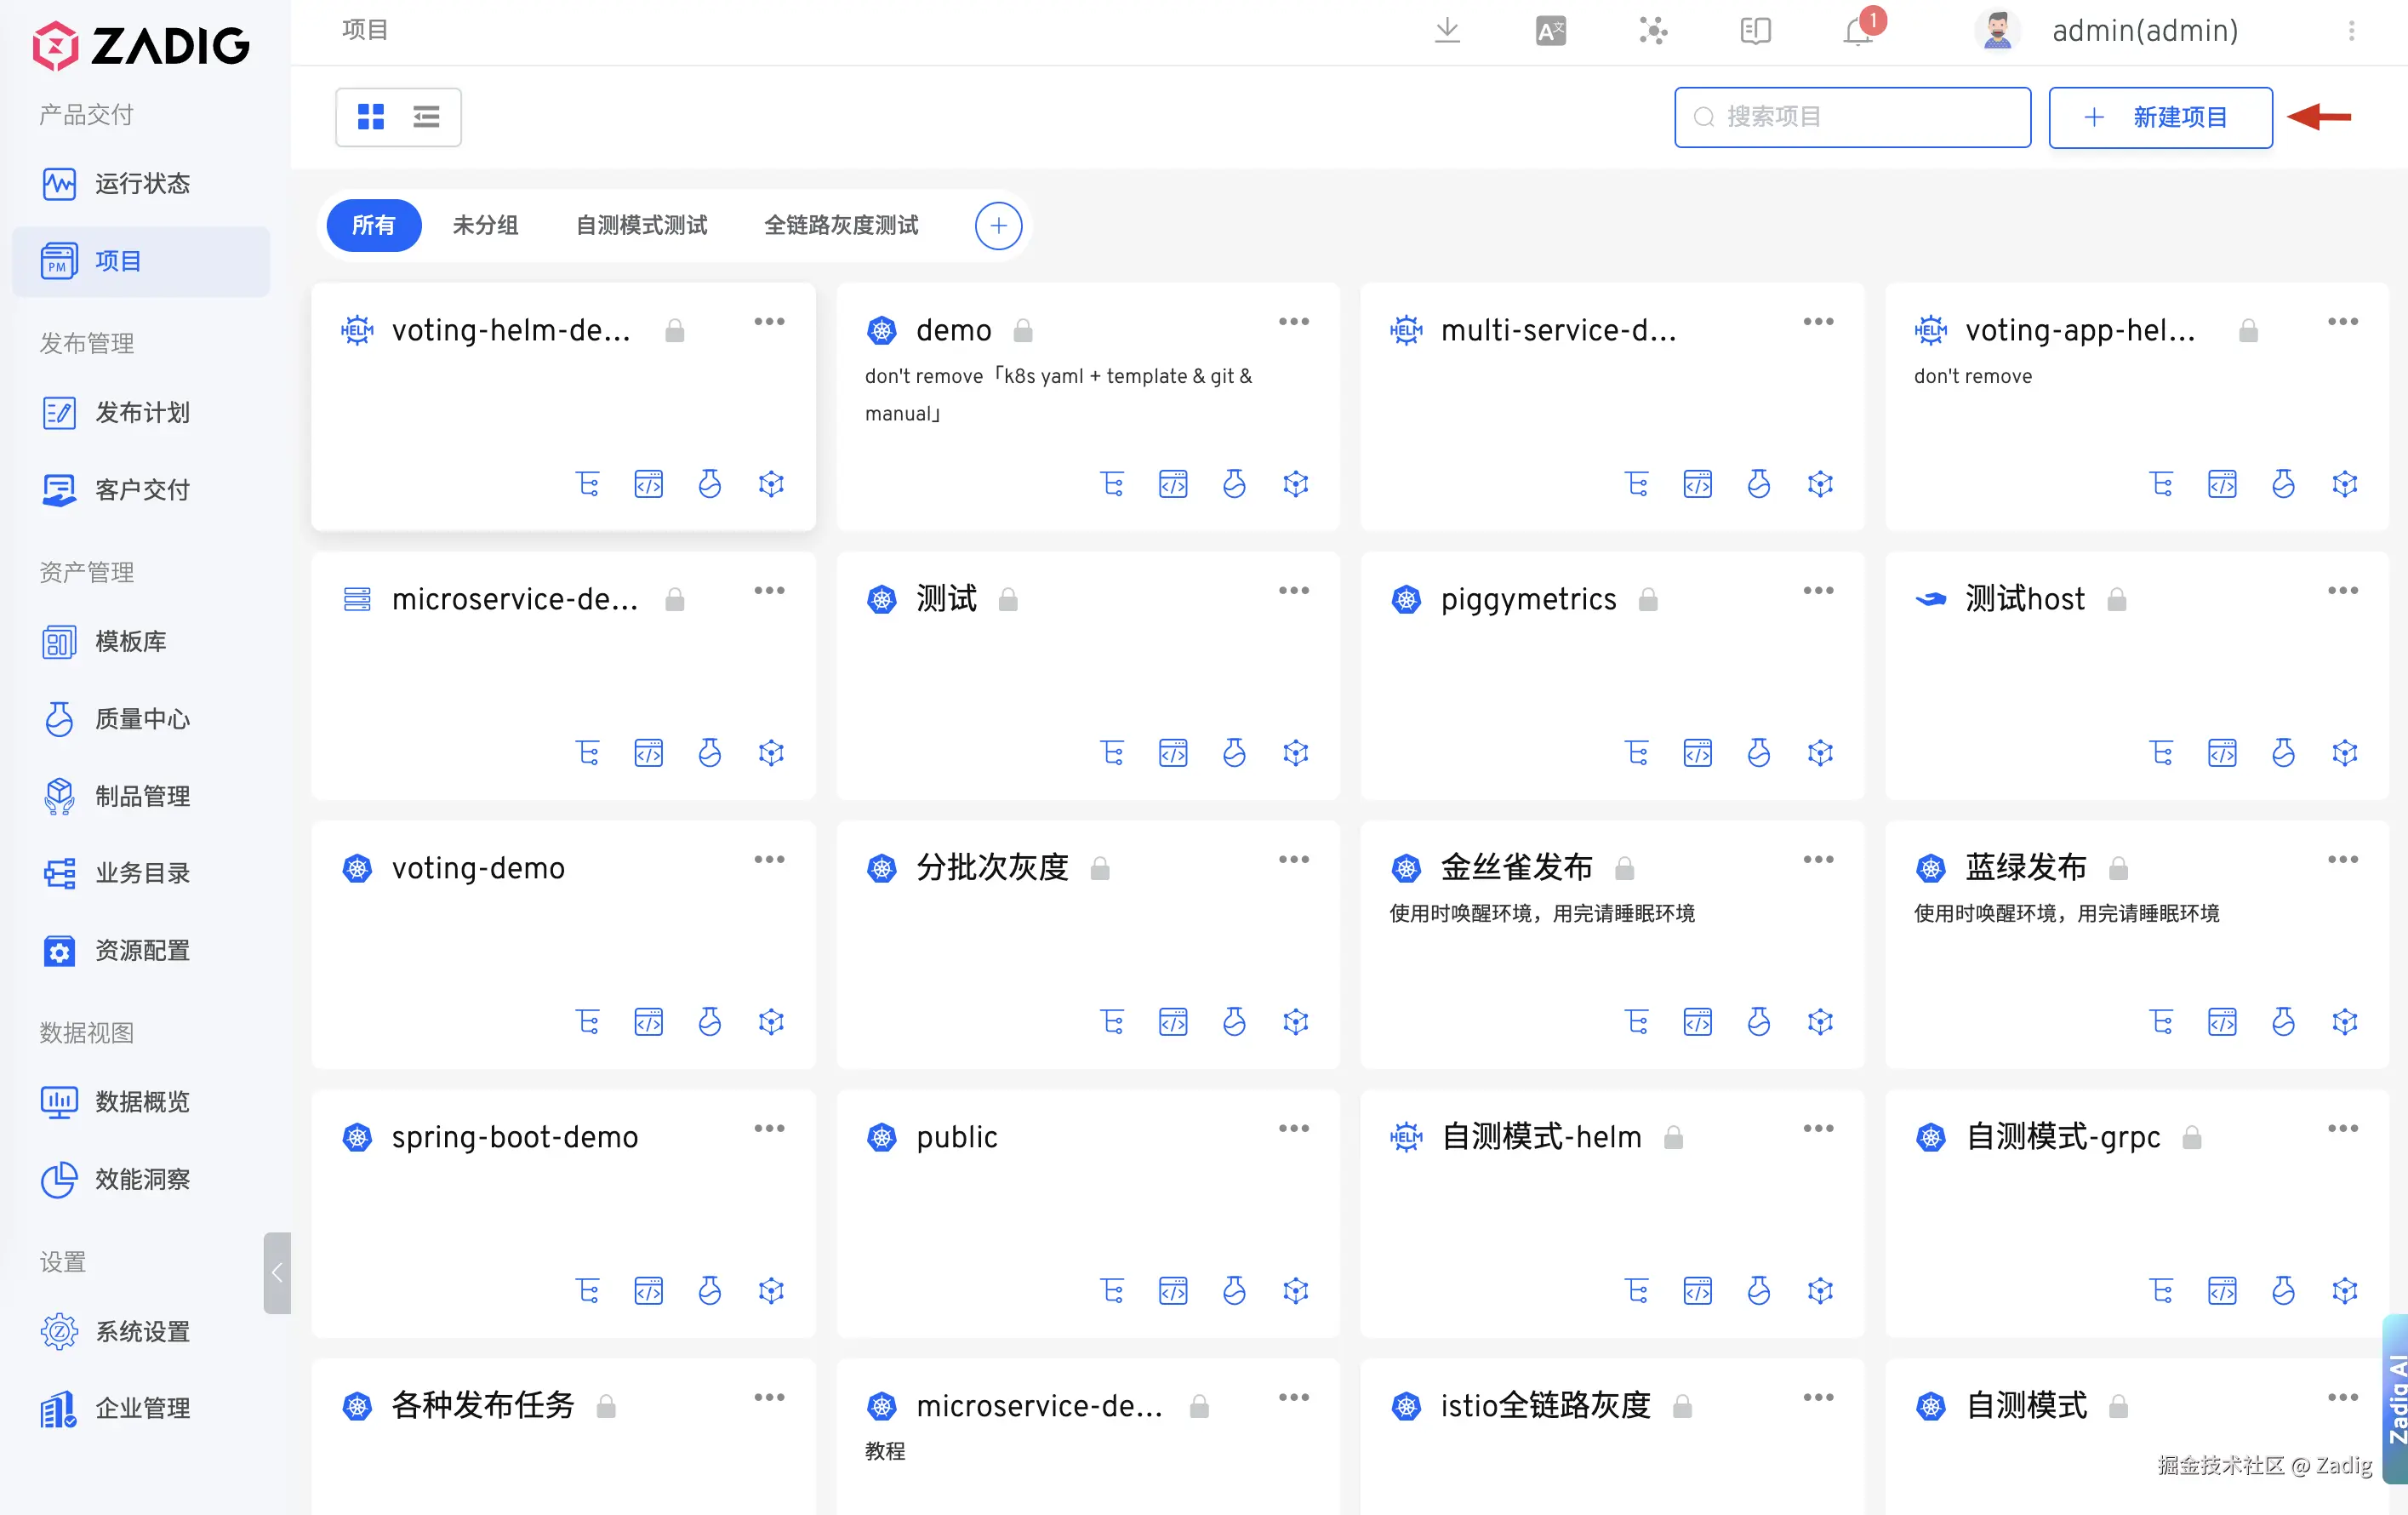The image size is (2408, 1515).
Task: Switch to grid card view
Action: (x=371, y=117)
